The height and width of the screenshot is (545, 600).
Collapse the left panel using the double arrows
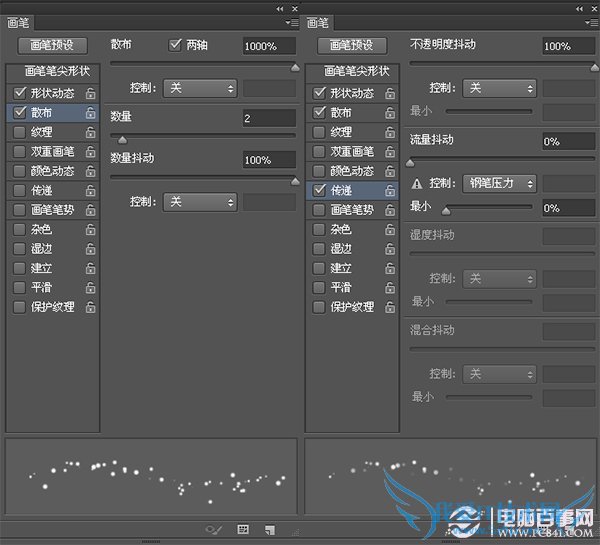[279, 7]
